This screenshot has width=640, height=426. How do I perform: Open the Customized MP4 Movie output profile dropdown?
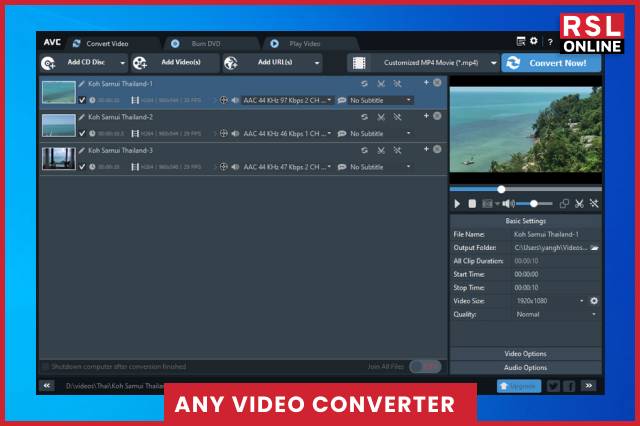click(423, 63)
